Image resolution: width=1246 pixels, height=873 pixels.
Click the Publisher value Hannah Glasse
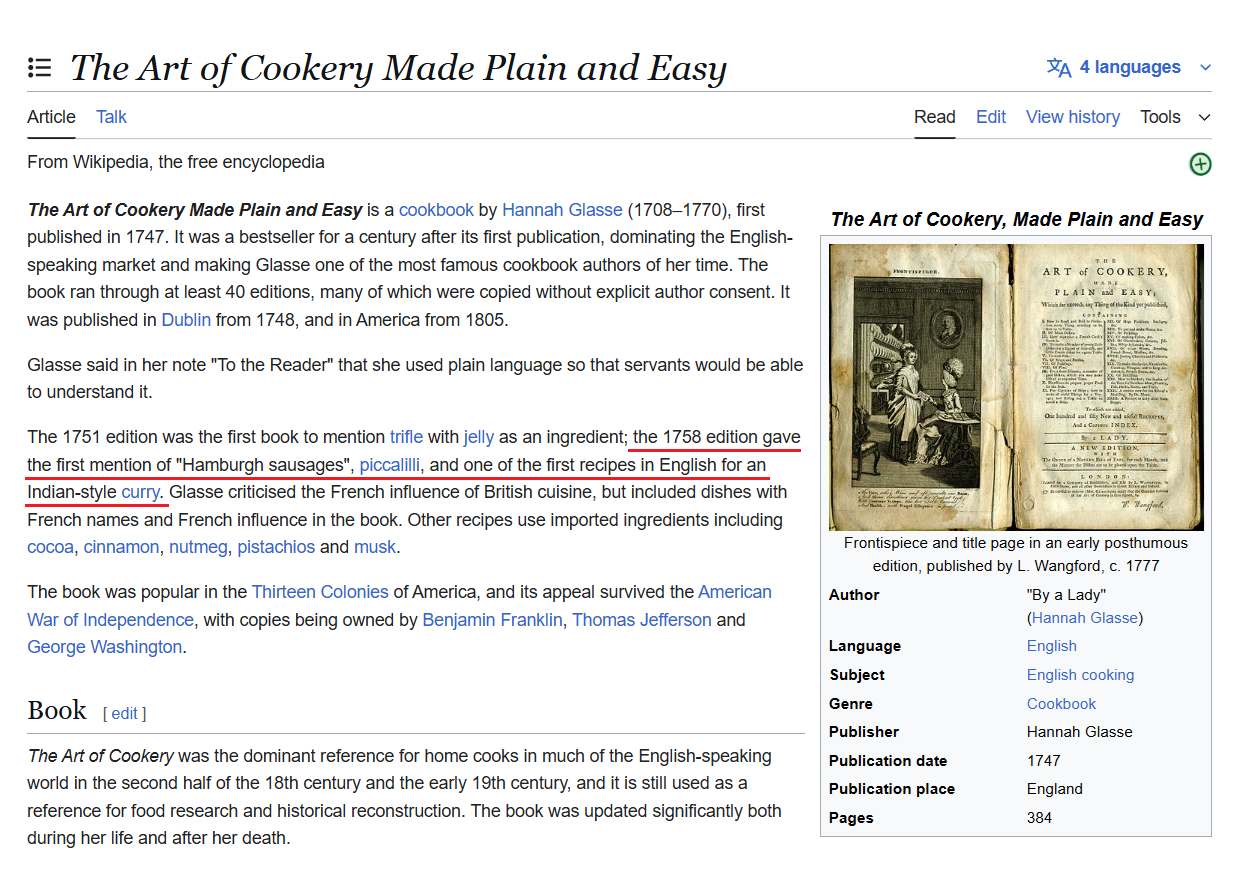point(1080,732)
